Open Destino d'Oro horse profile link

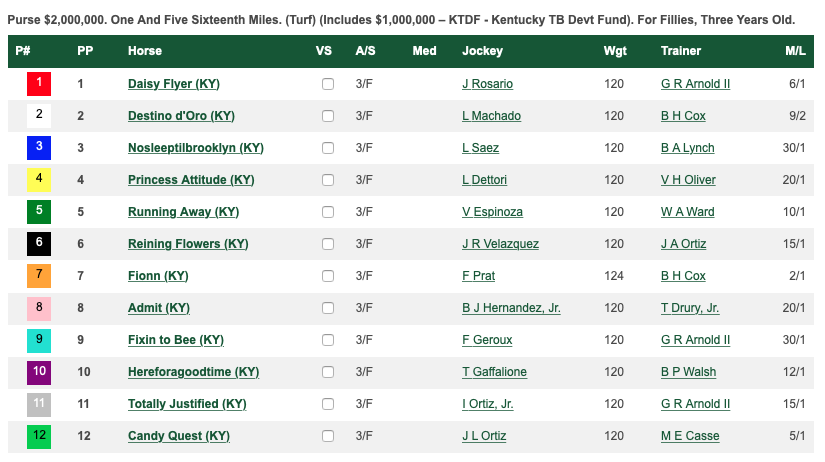coord(181,116)
